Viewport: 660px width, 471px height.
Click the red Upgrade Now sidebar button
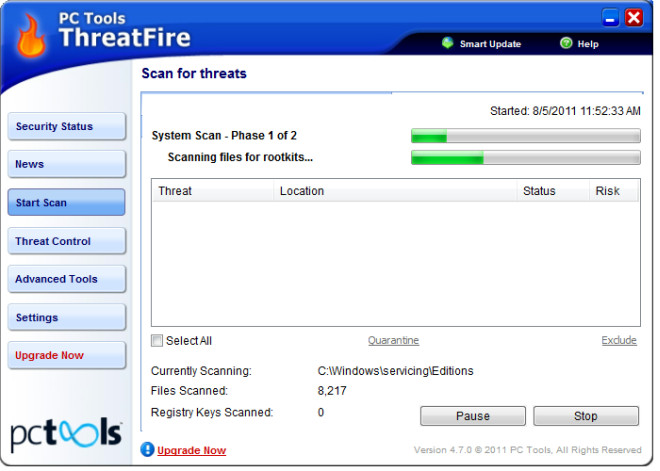(67, 355)
